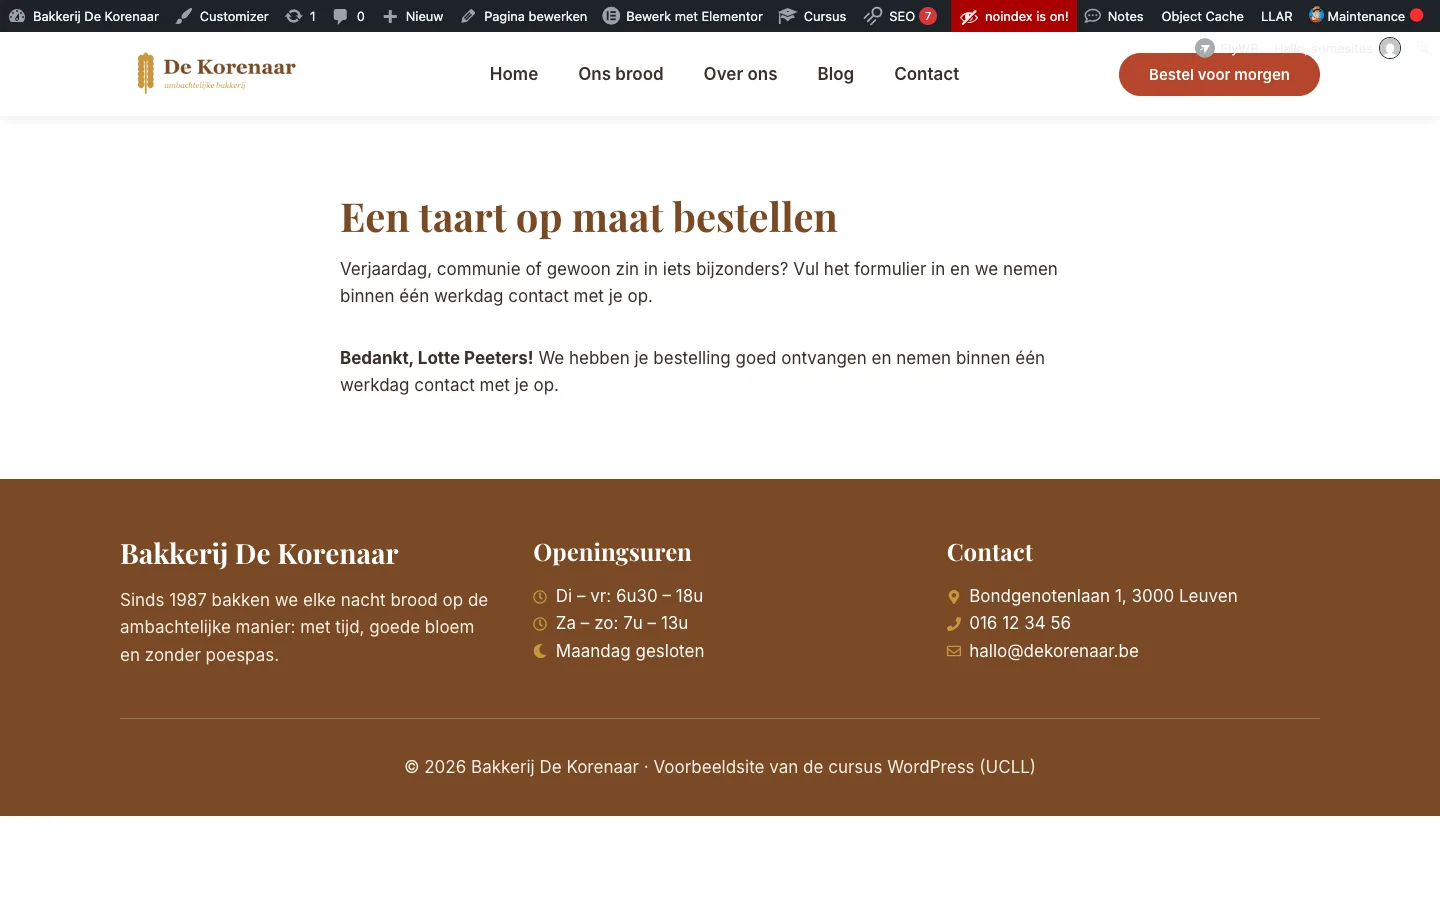The width and height of the screenshot is (1440, 900).
Task: Click the "Openingsuren" footer heading
Action: click(x=612, y=553)
